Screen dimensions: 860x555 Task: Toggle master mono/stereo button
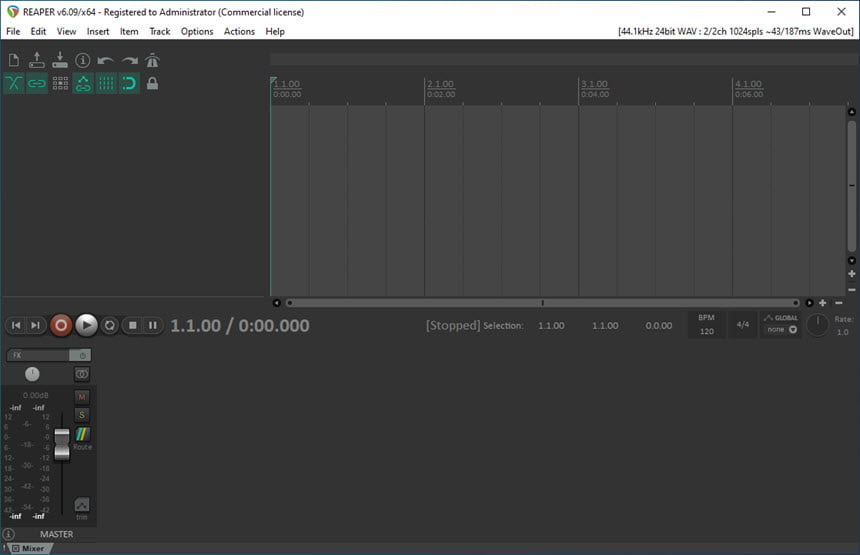point(82,374)
